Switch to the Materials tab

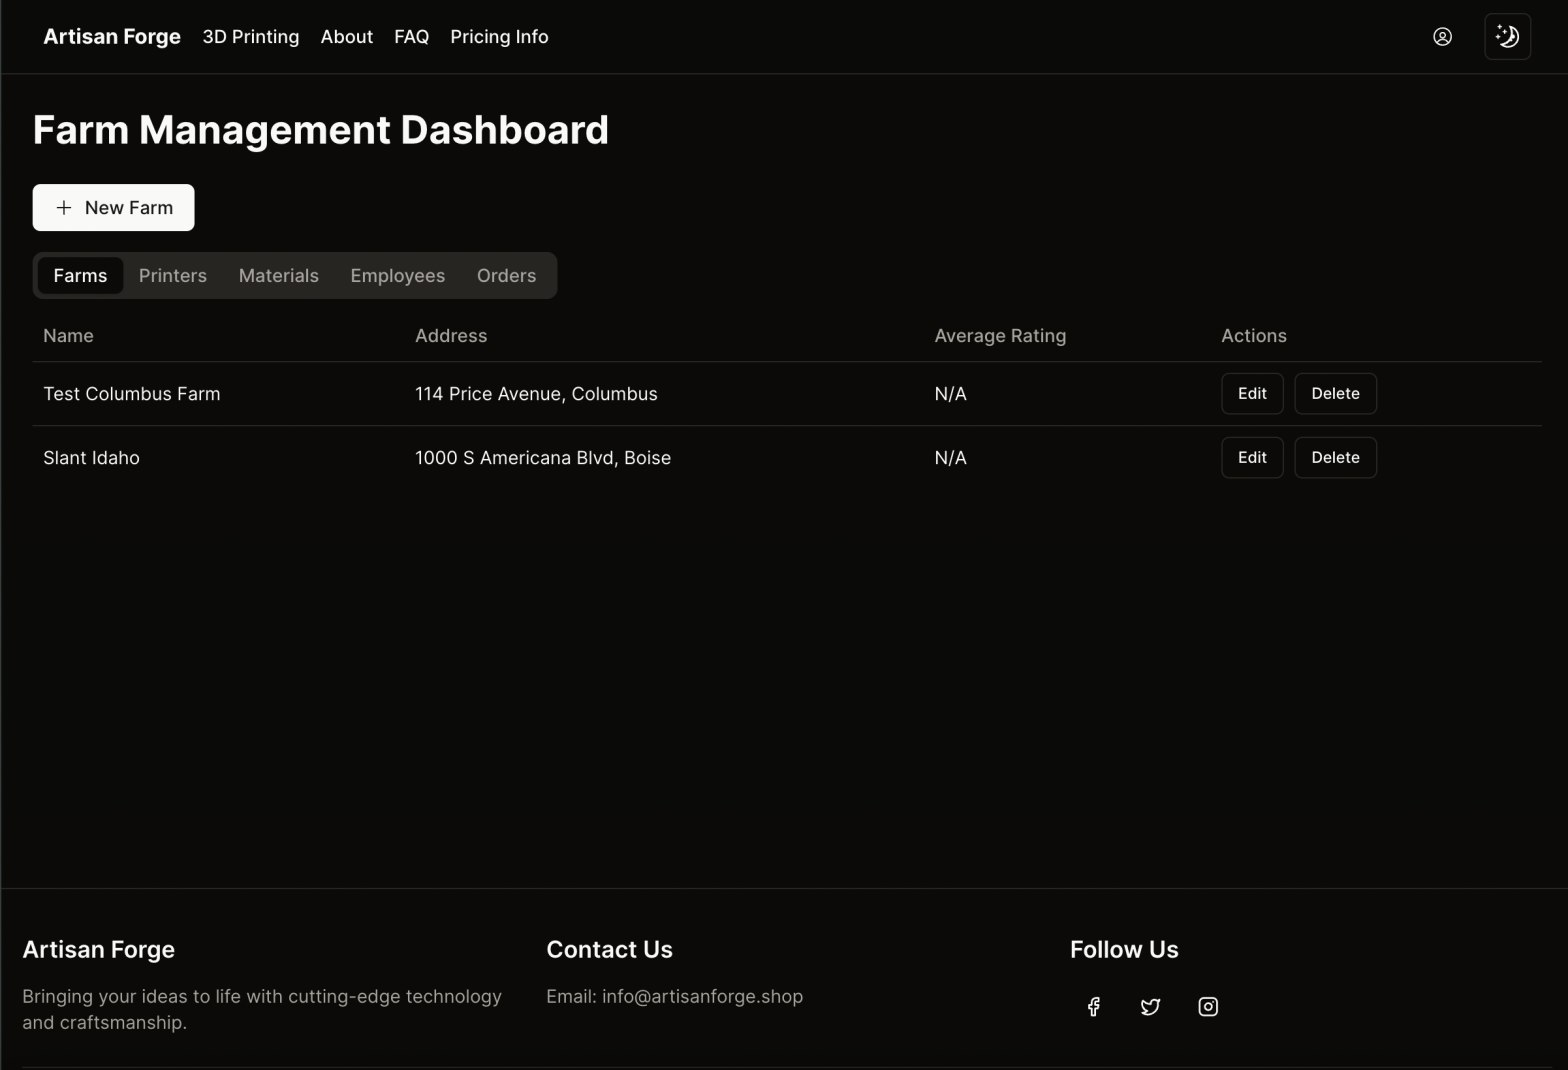(x=279, y=275)
